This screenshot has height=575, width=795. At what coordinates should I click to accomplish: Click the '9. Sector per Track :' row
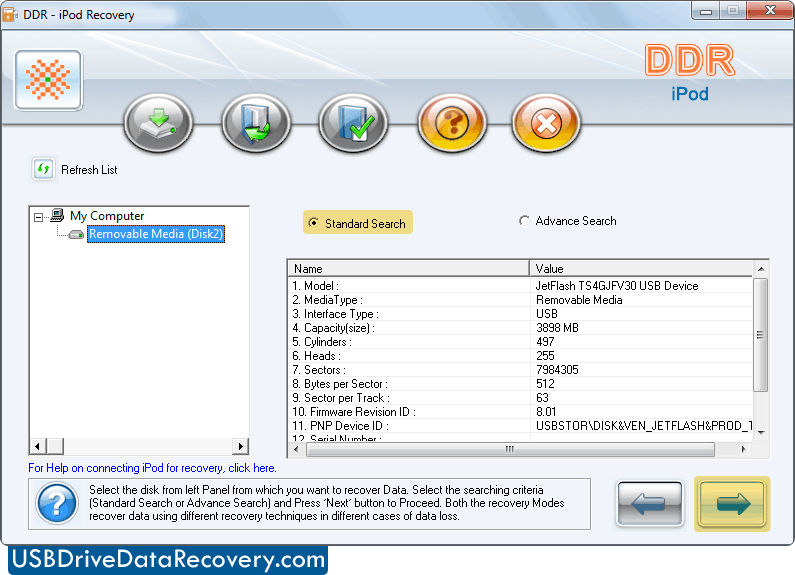[341, 398]
